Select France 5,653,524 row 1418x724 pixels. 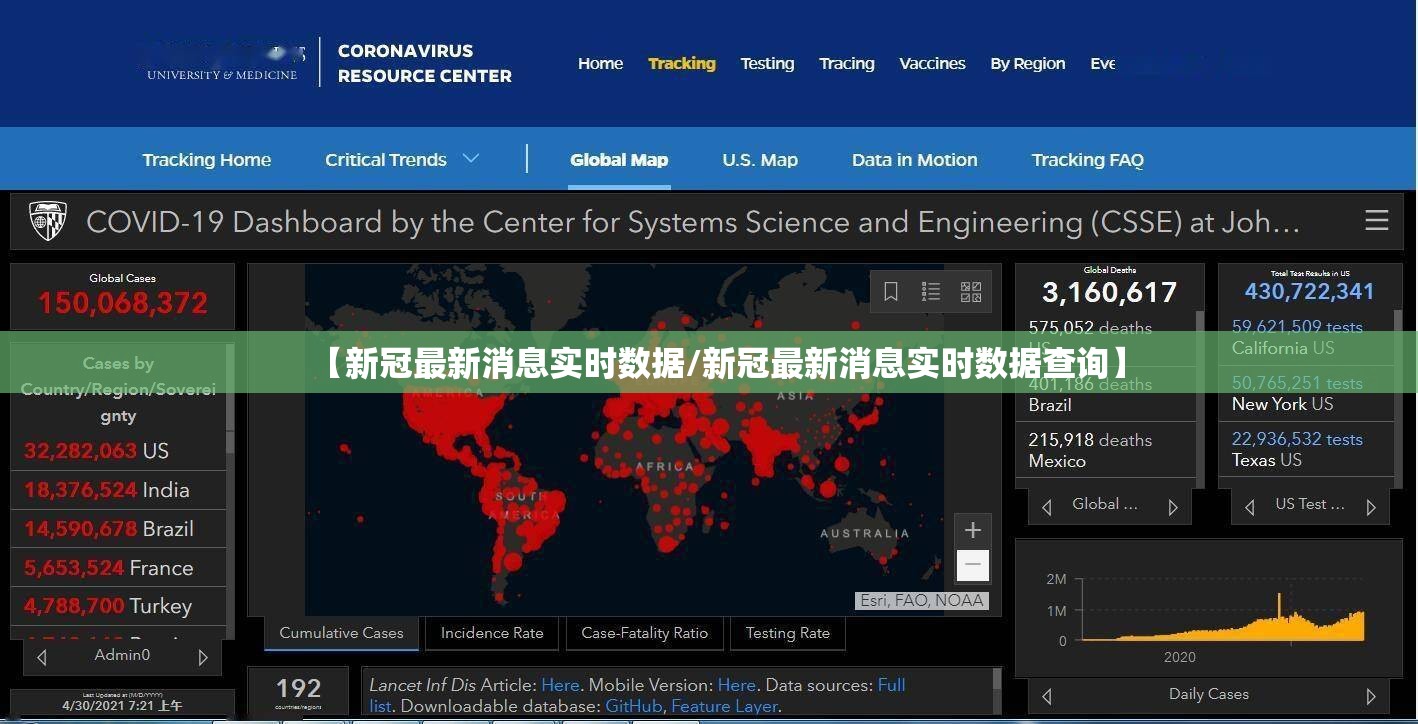(x=119, y=568)
